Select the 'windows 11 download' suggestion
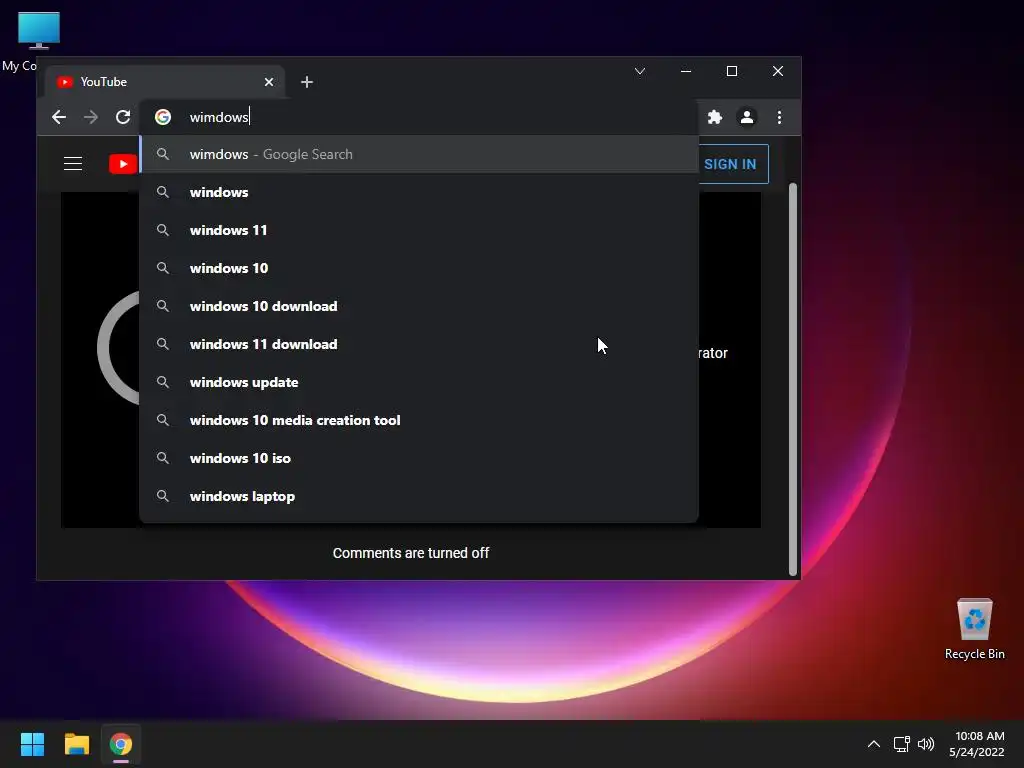Viewport: 1024px width, 768px height. (419, 344)
